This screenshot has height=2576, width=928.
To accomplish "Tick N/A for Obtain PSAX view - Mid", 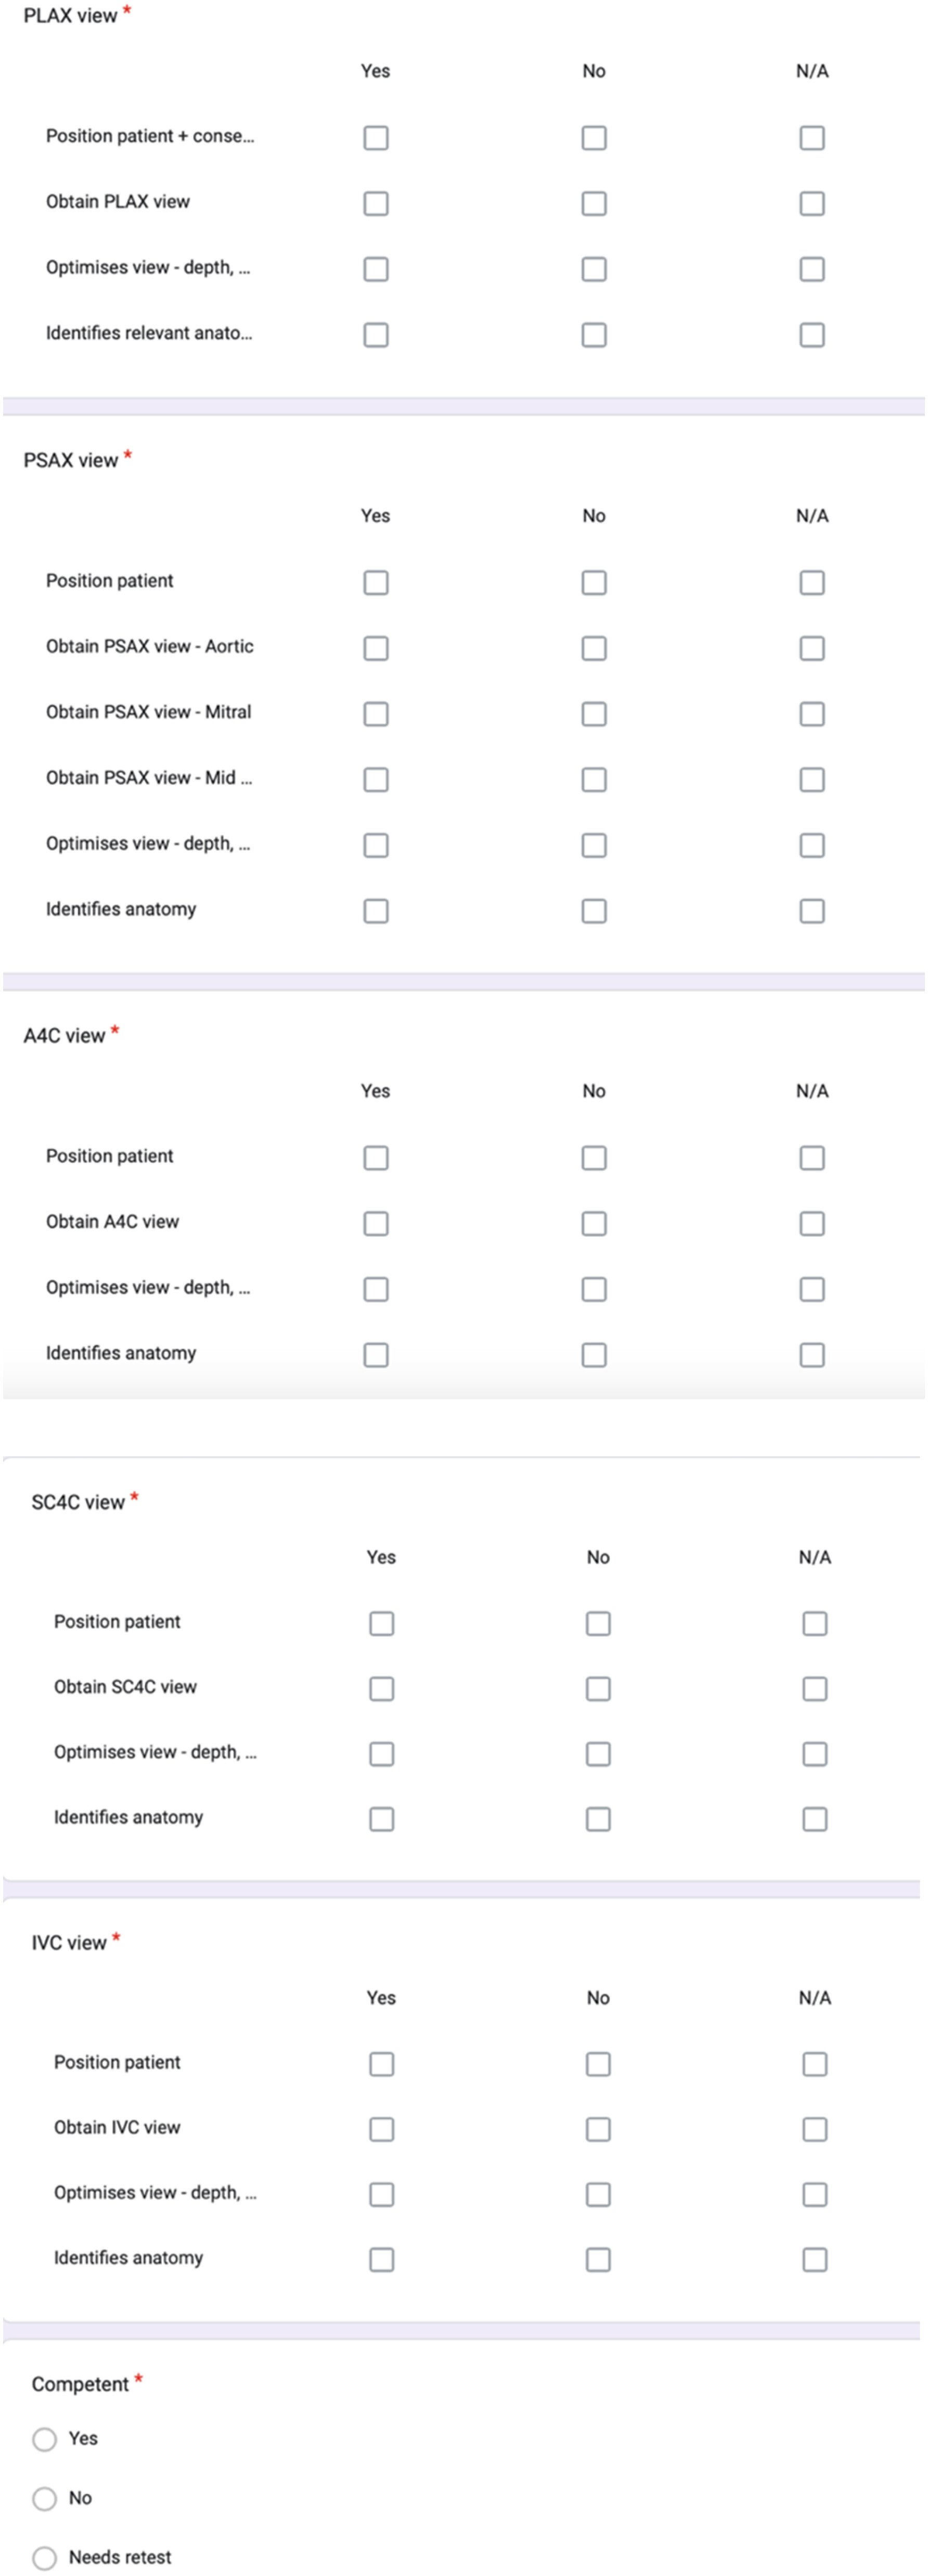I will [x=812, y=779].
